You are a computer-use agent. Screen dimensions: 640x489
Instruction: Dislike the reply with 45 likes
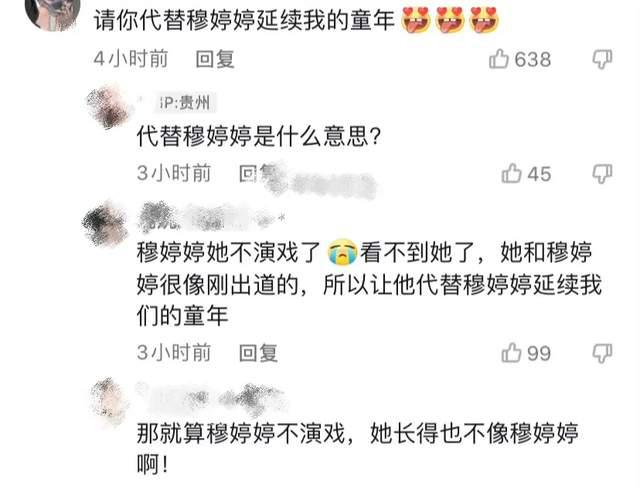(602, 174)
